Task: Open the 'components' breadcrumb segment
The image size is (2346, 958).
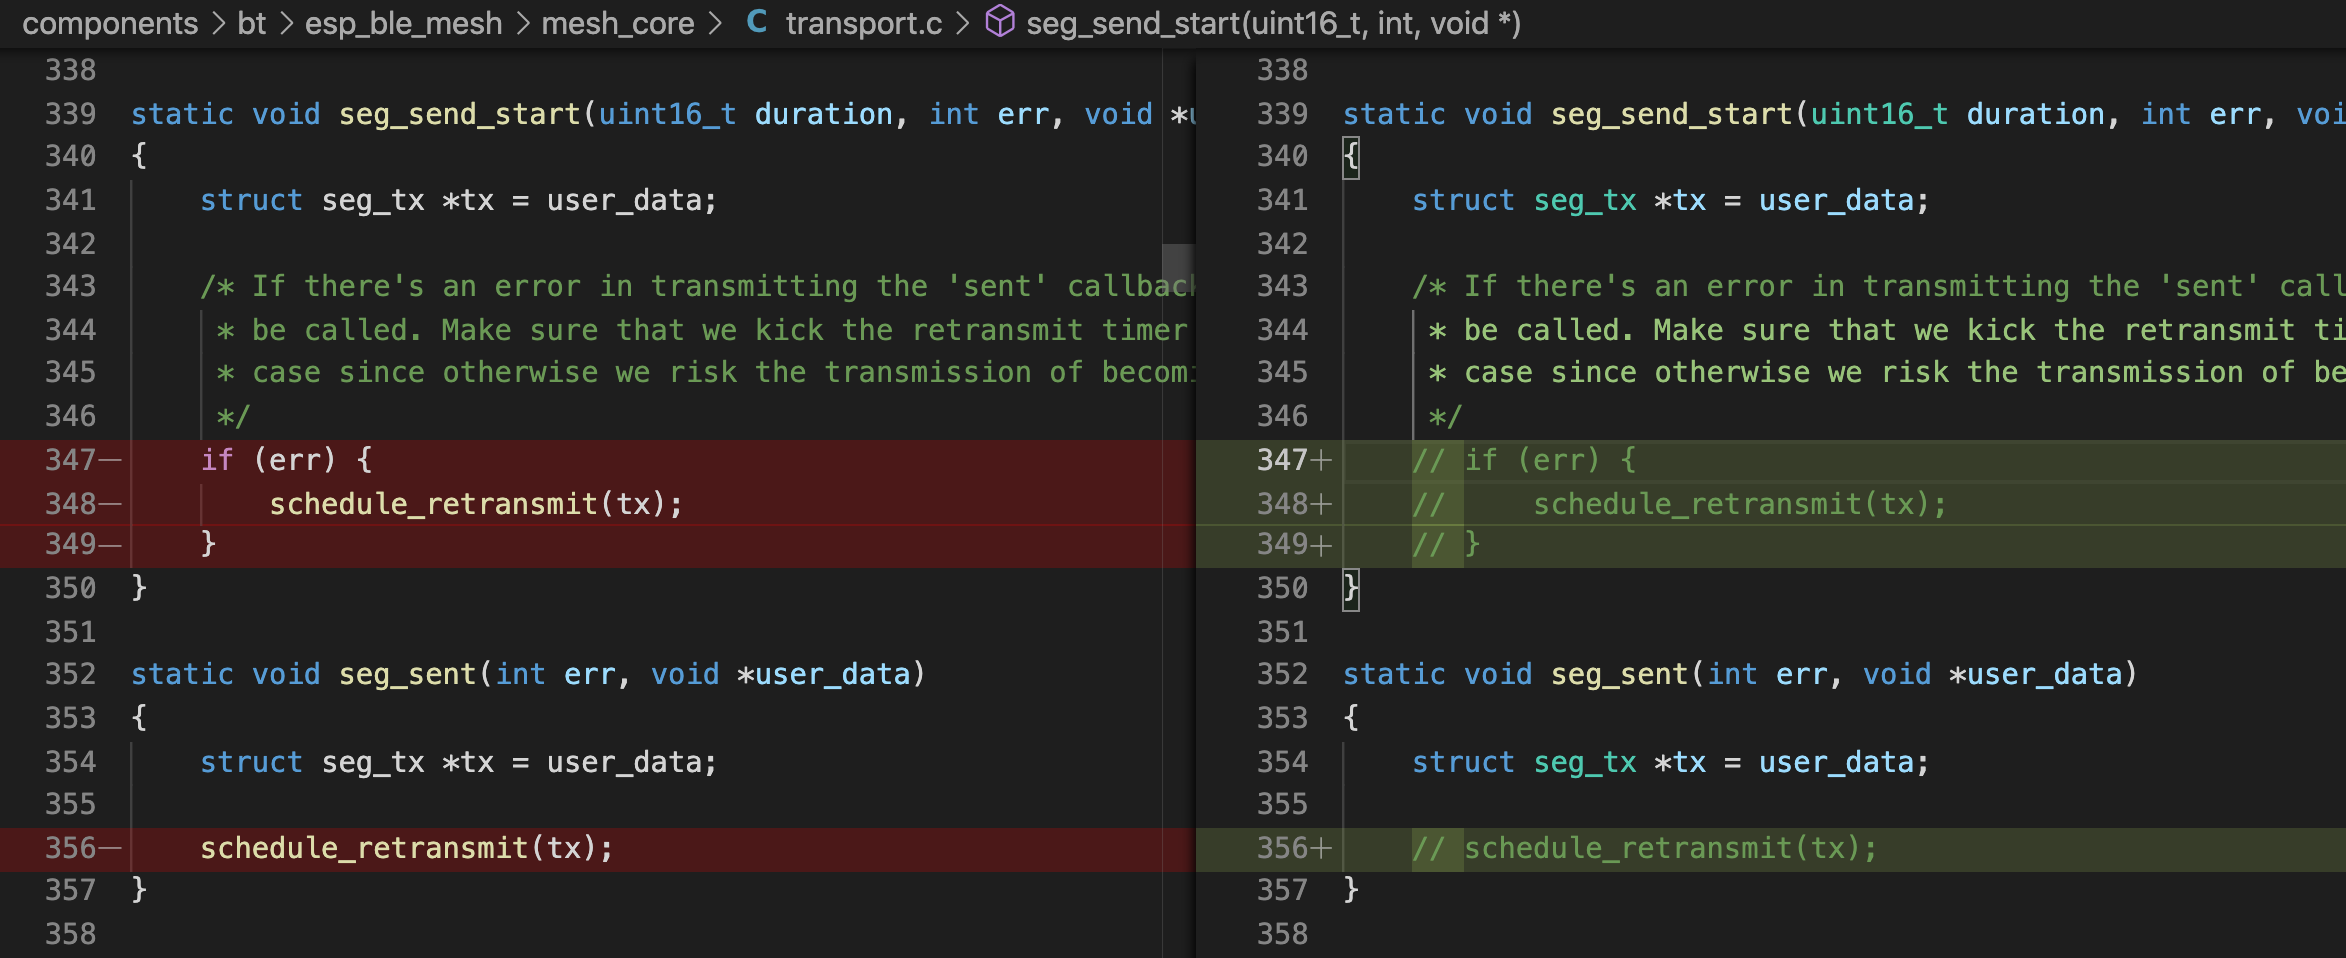Action: tap(110, 23)
